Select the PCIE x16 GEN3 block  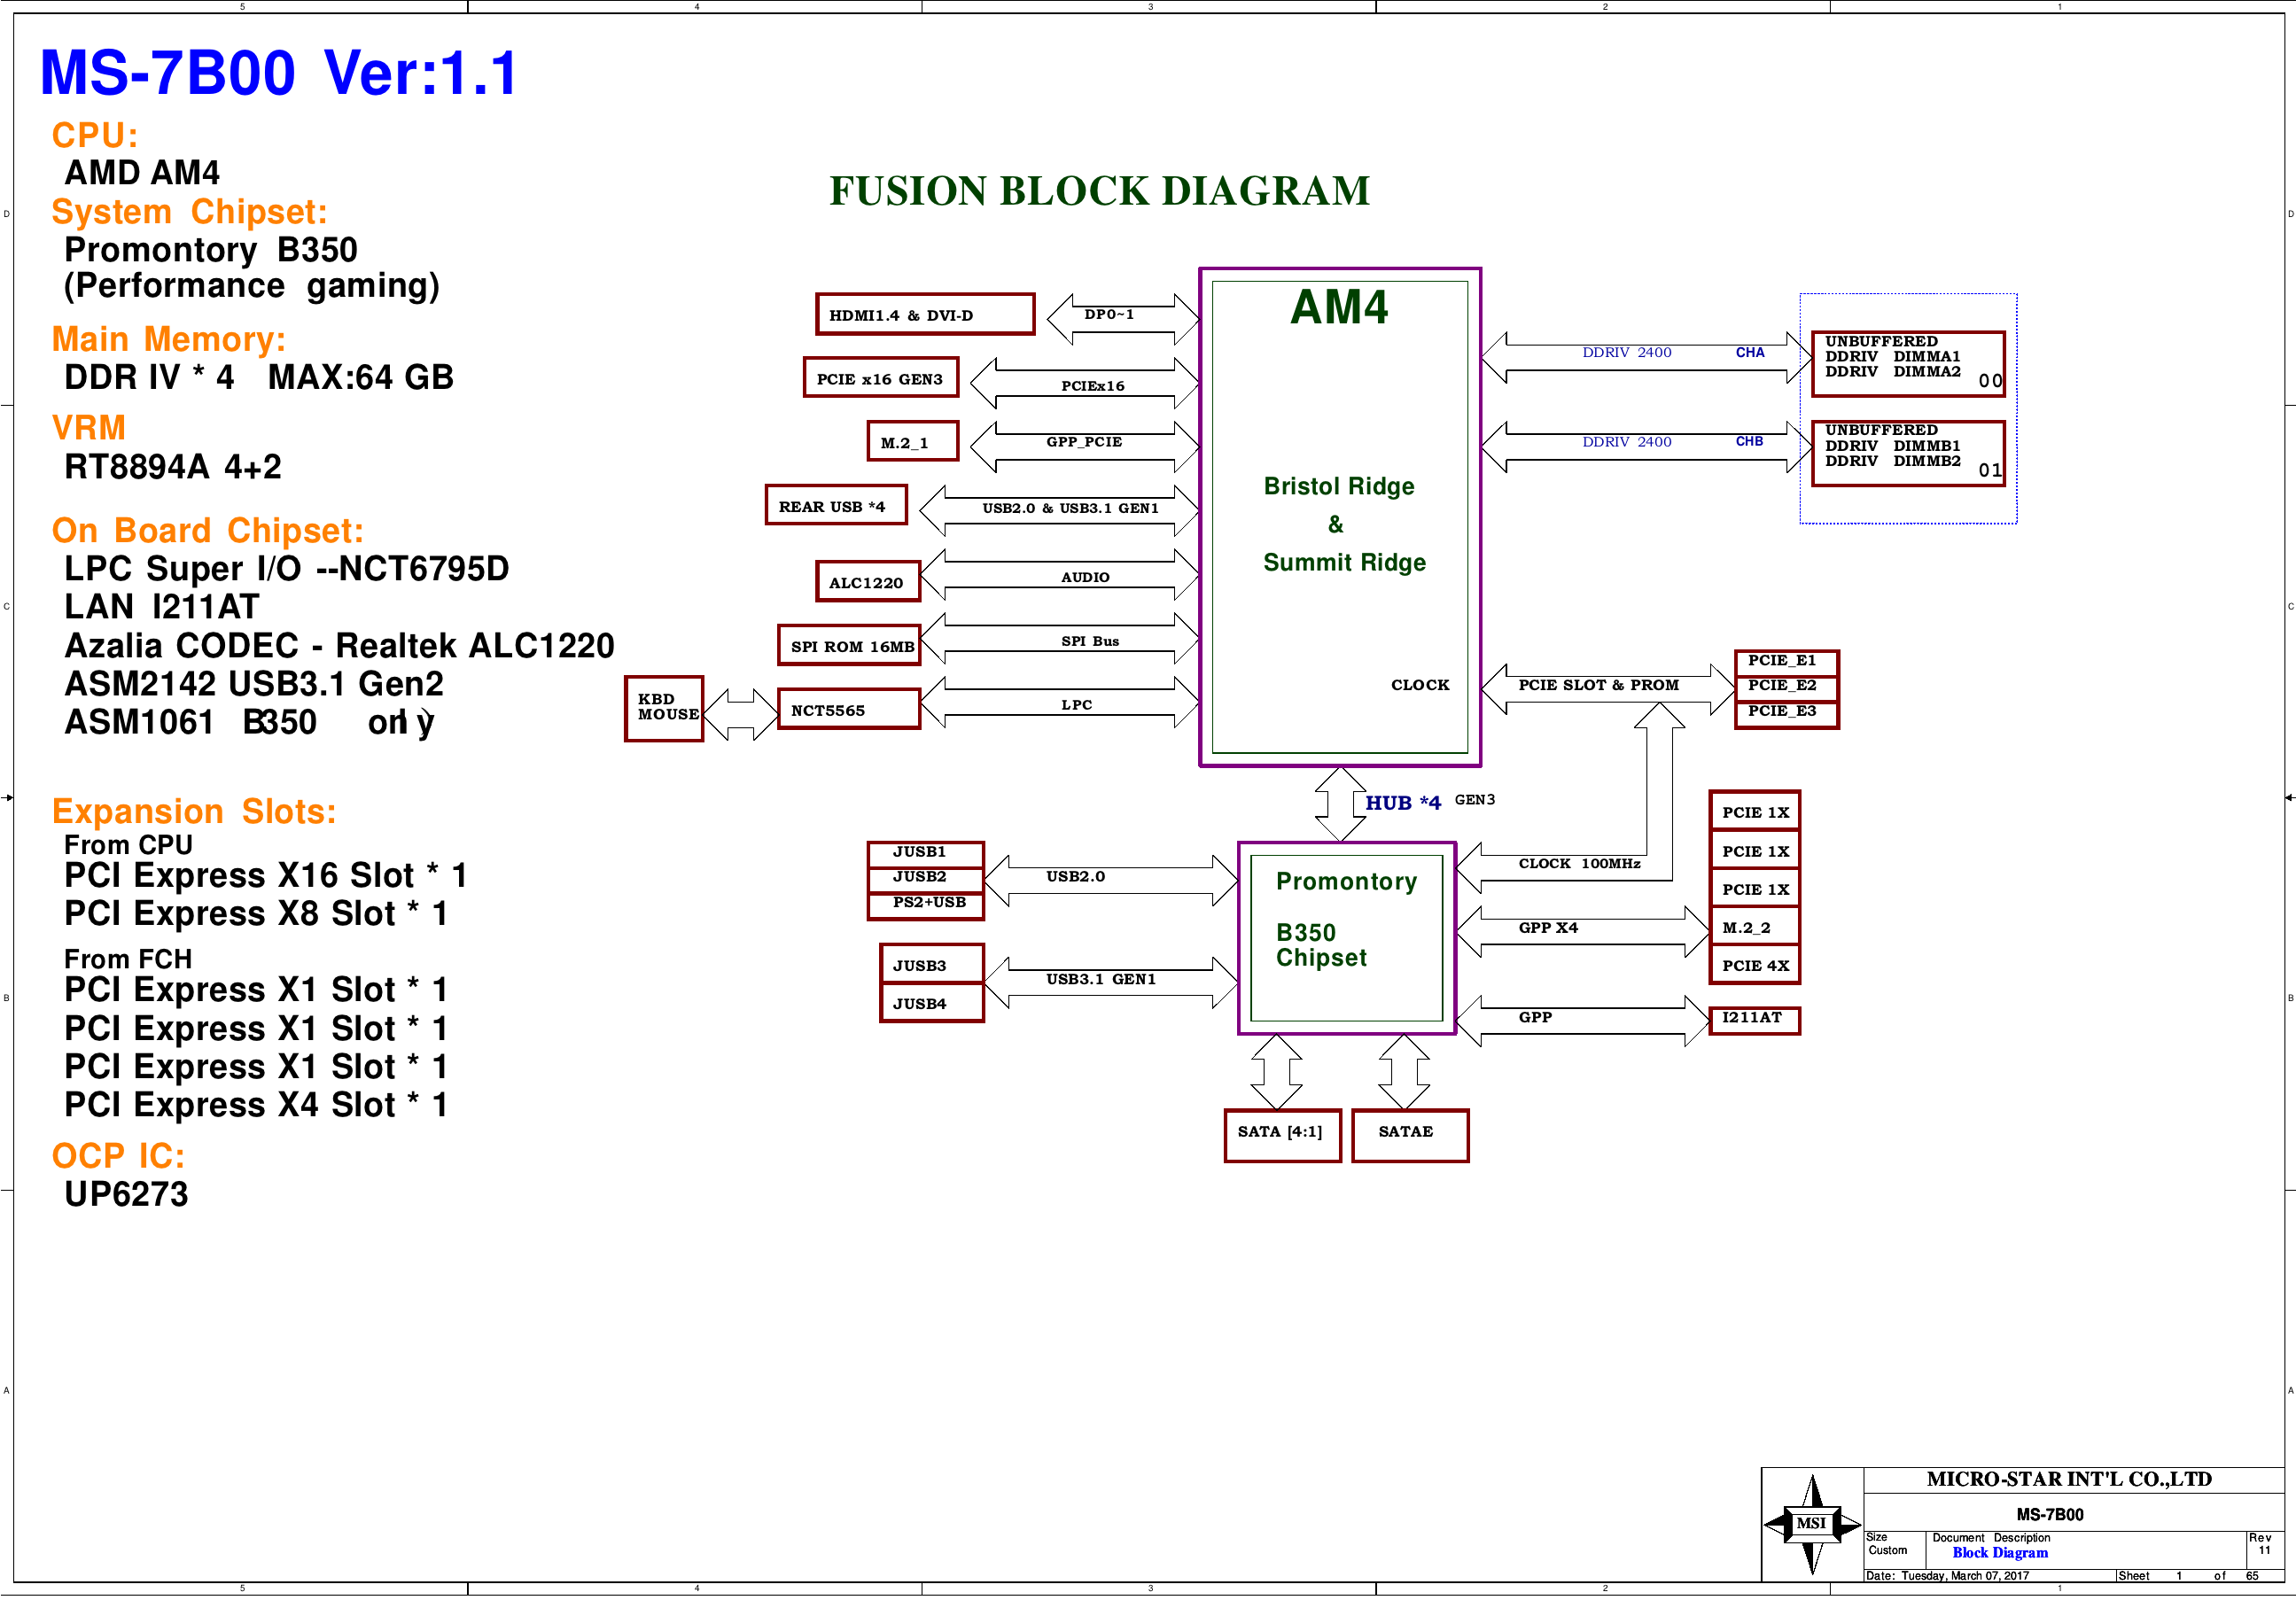880,378
